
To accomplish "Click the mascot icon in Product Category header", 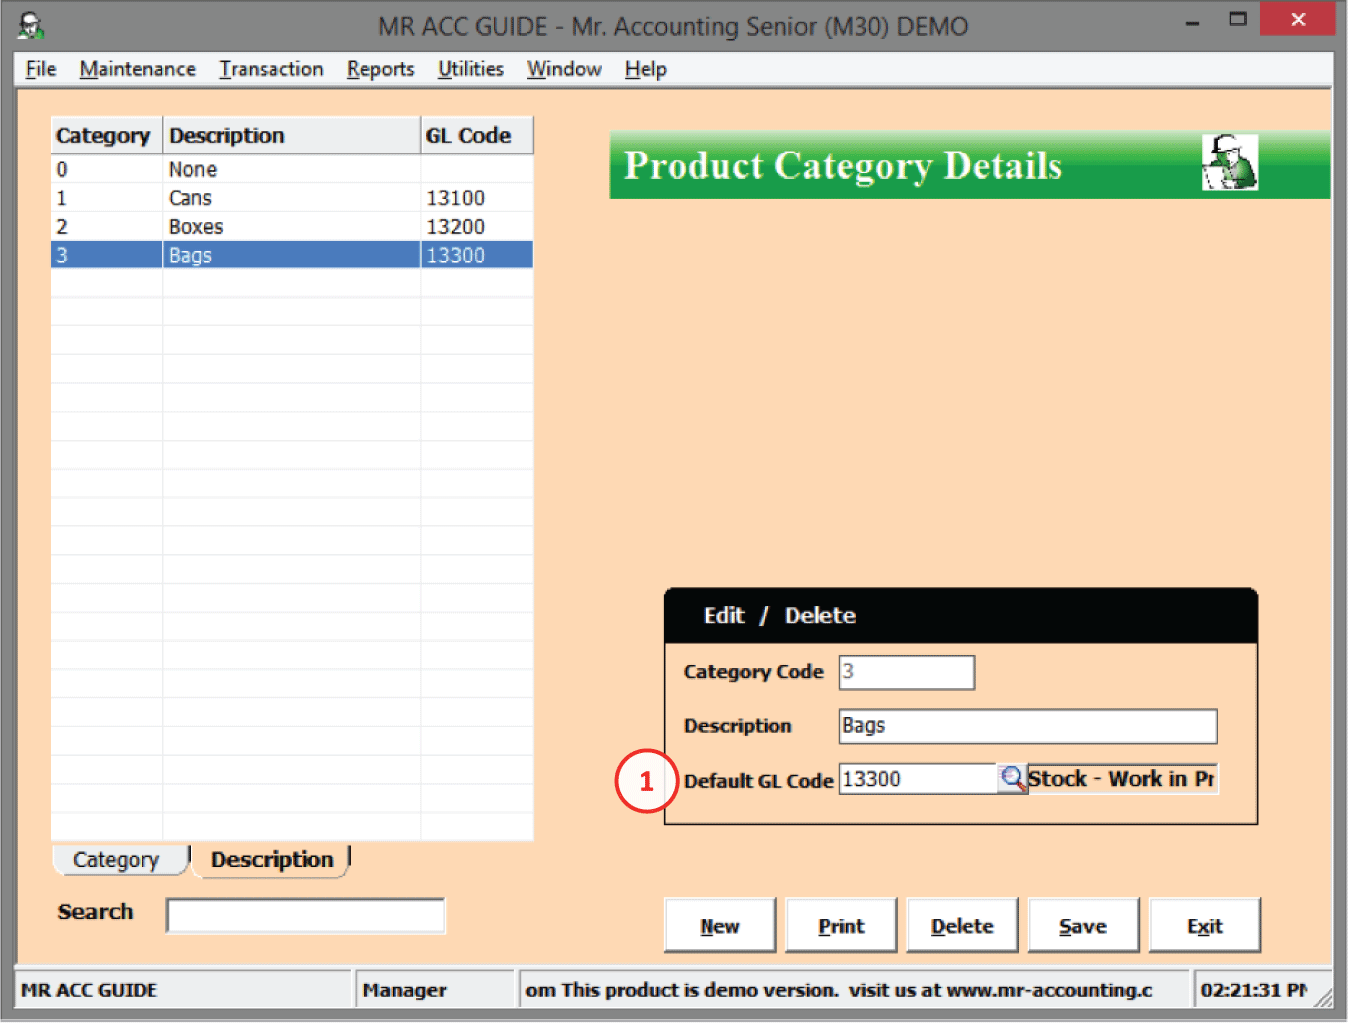I will [x=1229, y=163].
